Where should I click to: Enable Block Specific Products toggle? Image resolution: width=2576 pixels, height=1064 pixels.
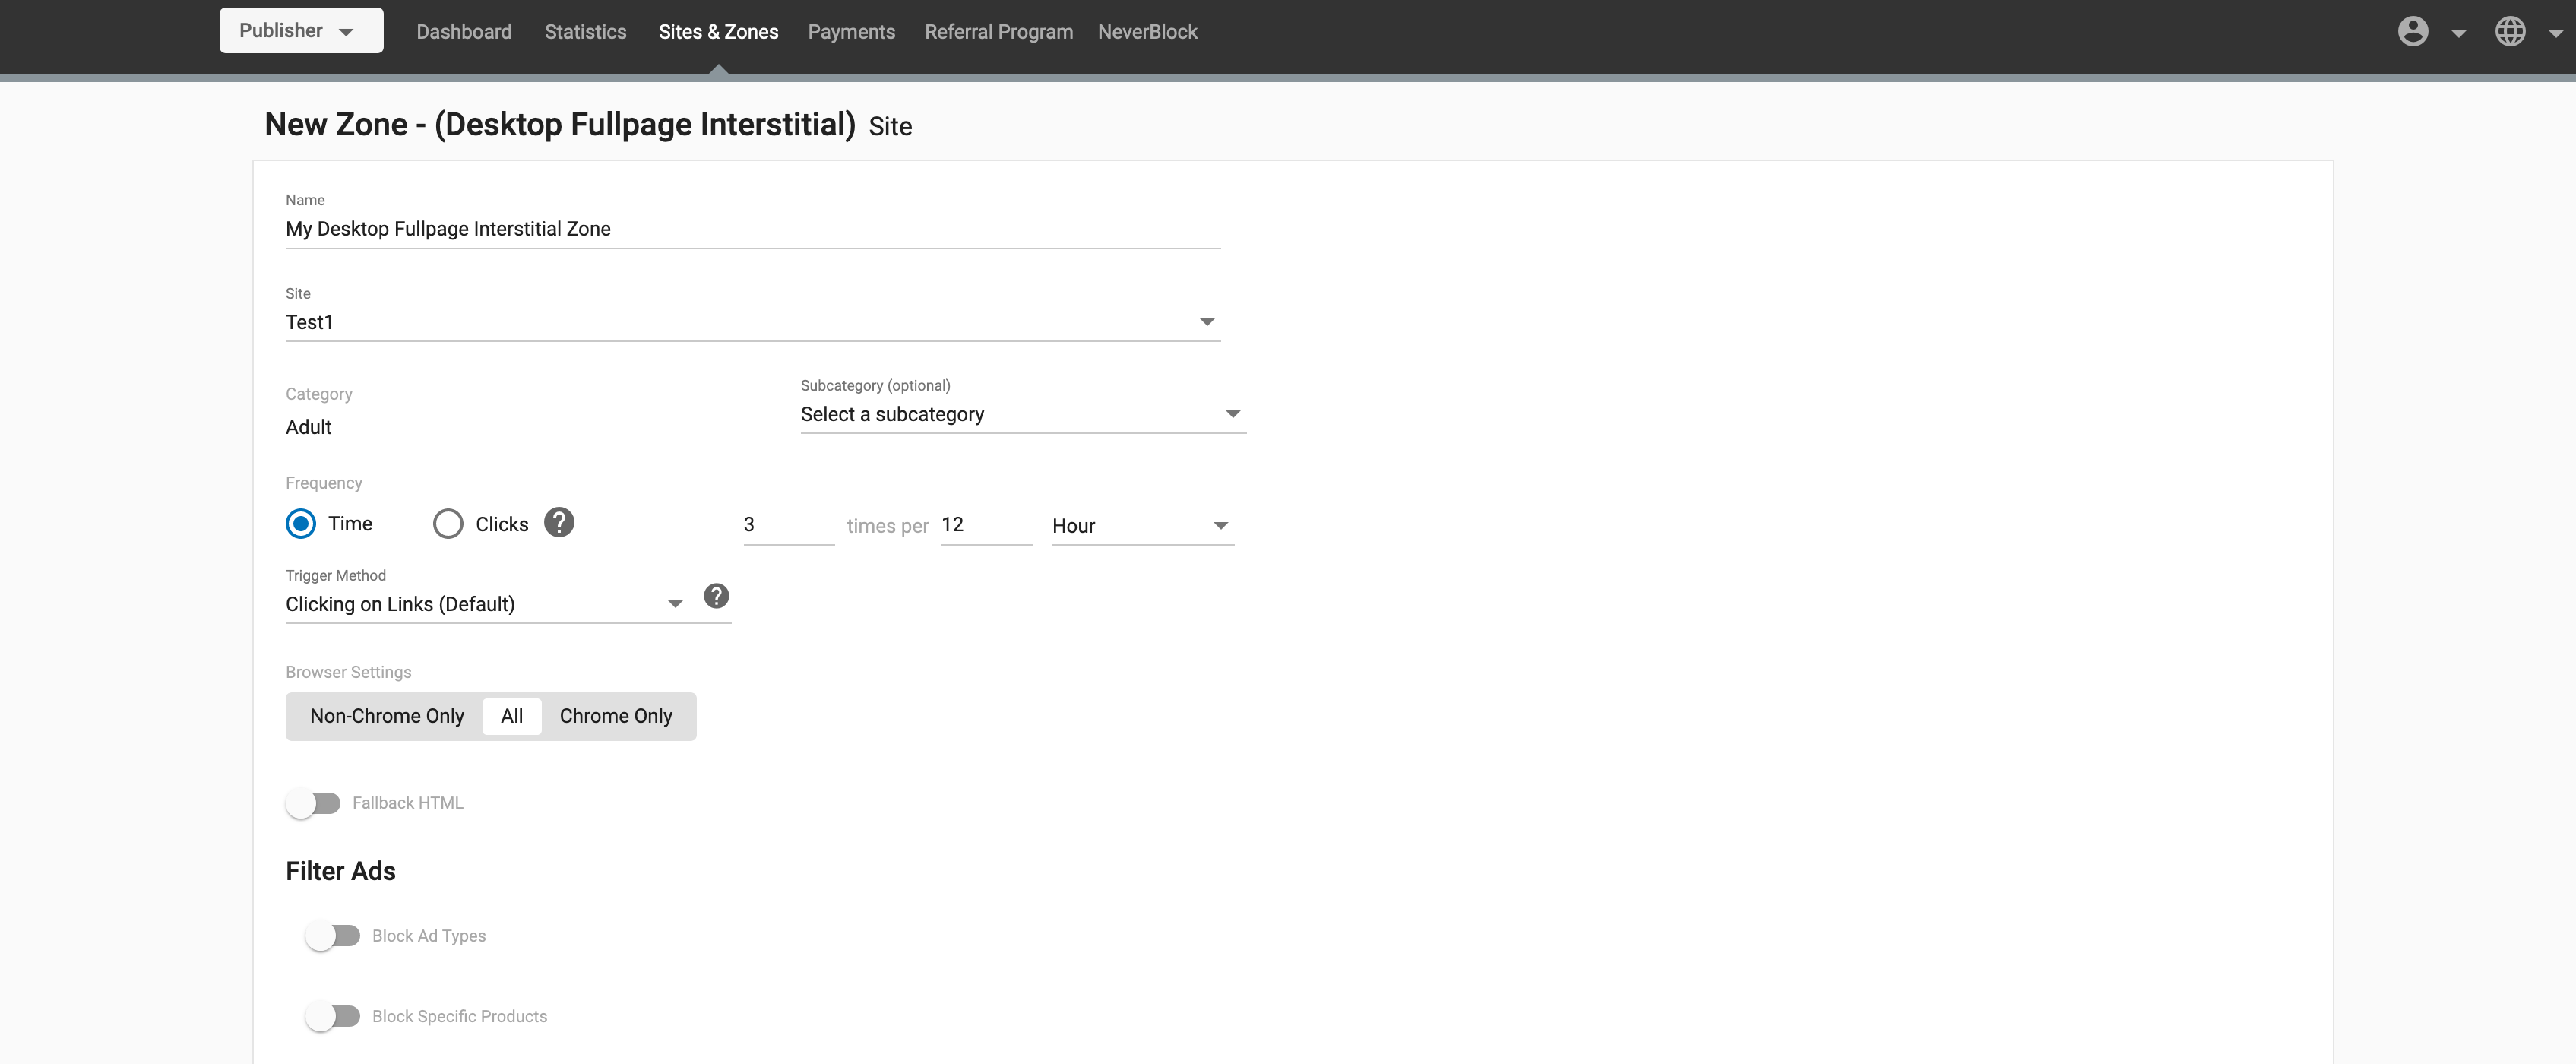(x=333, y=1016)
